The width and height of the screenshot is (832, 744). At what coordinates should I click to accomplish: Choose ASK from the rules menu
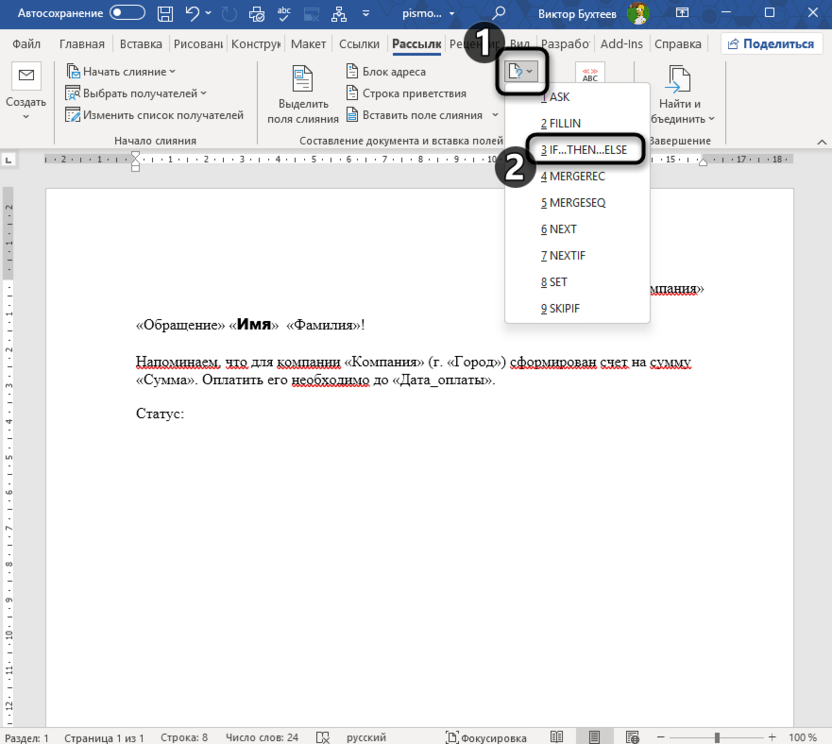[577, 97]
